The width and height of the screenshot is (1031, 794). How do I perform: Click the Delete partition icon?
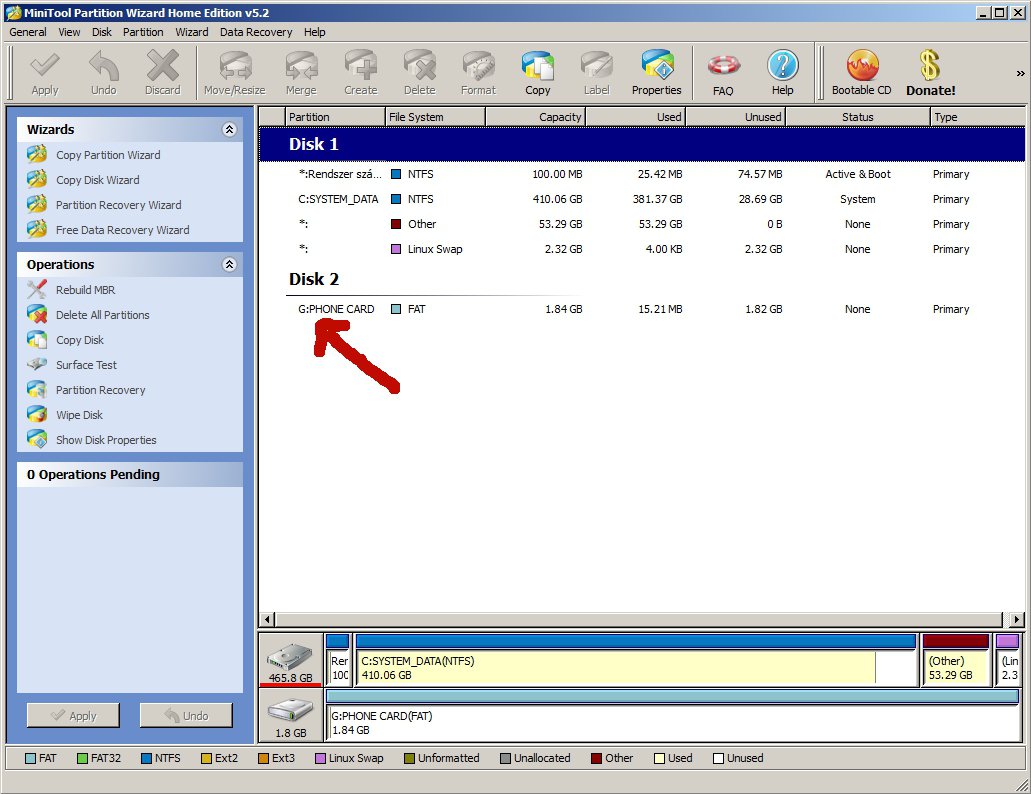tap(420, 72)
